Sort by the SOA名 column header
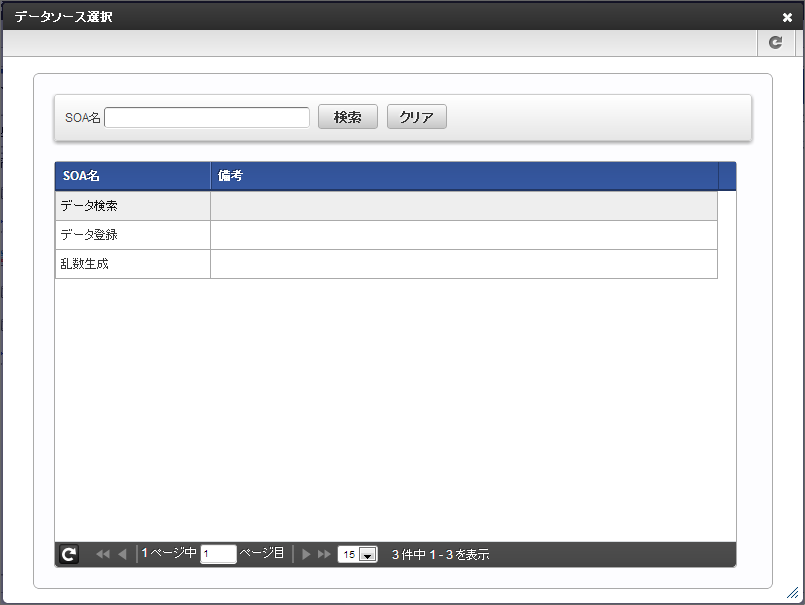 (x=132, y=176)
